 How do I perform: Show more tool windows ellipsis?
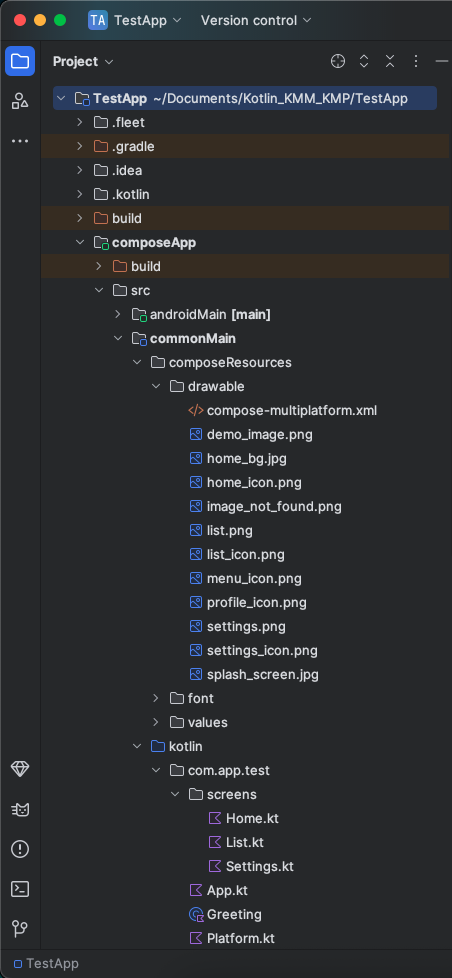pos(20,141)
